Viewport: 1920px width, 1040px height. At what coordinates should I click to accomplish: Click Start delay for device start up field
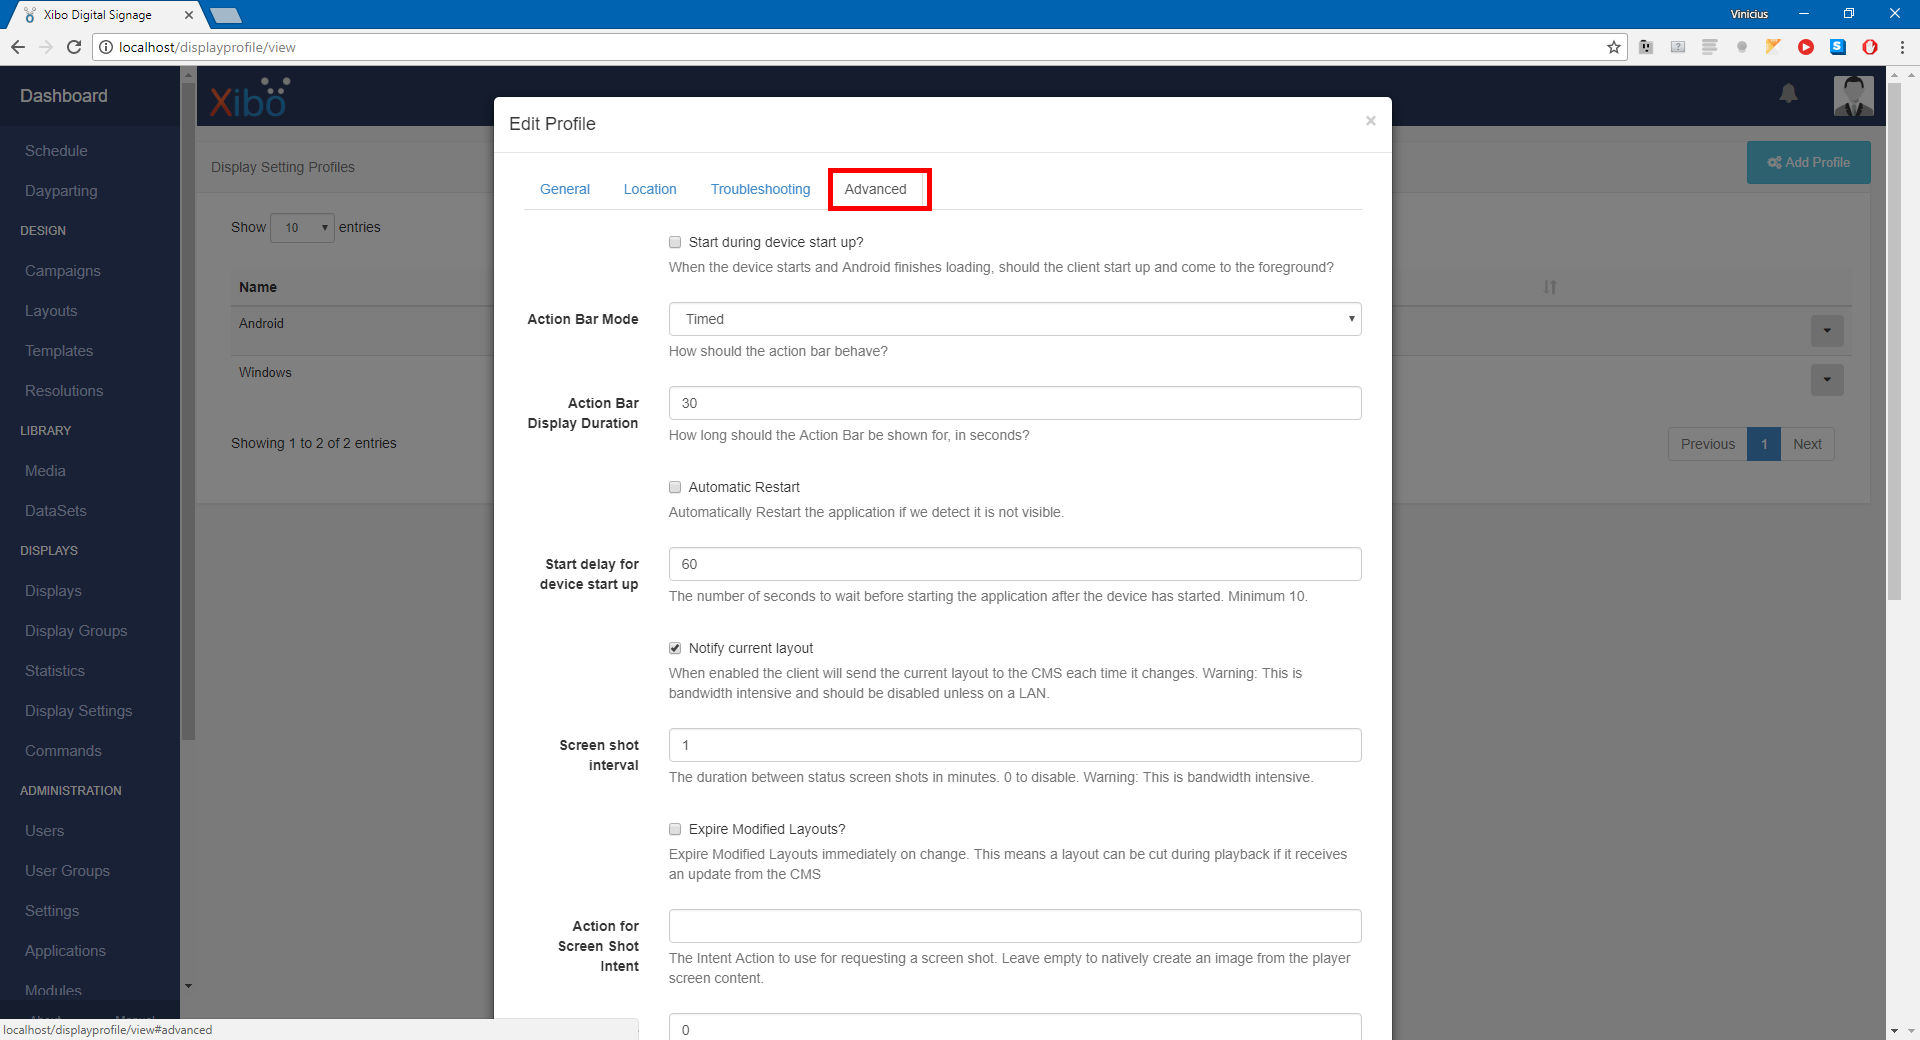[x=1015, y=564]
